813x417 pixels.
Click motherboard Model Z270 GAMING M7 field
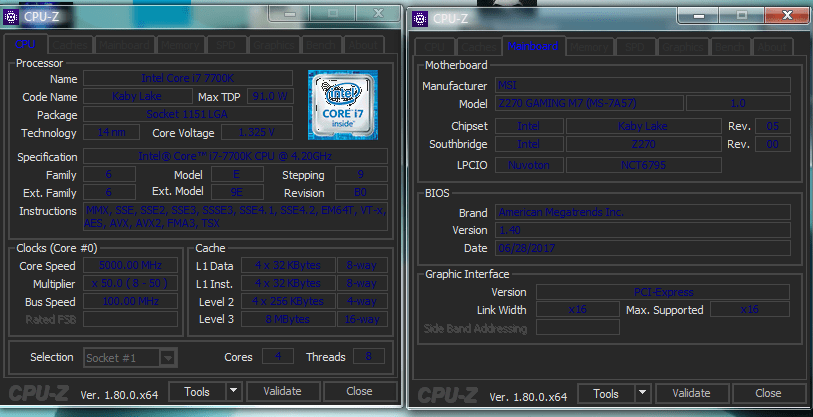[x=590, y=103]
